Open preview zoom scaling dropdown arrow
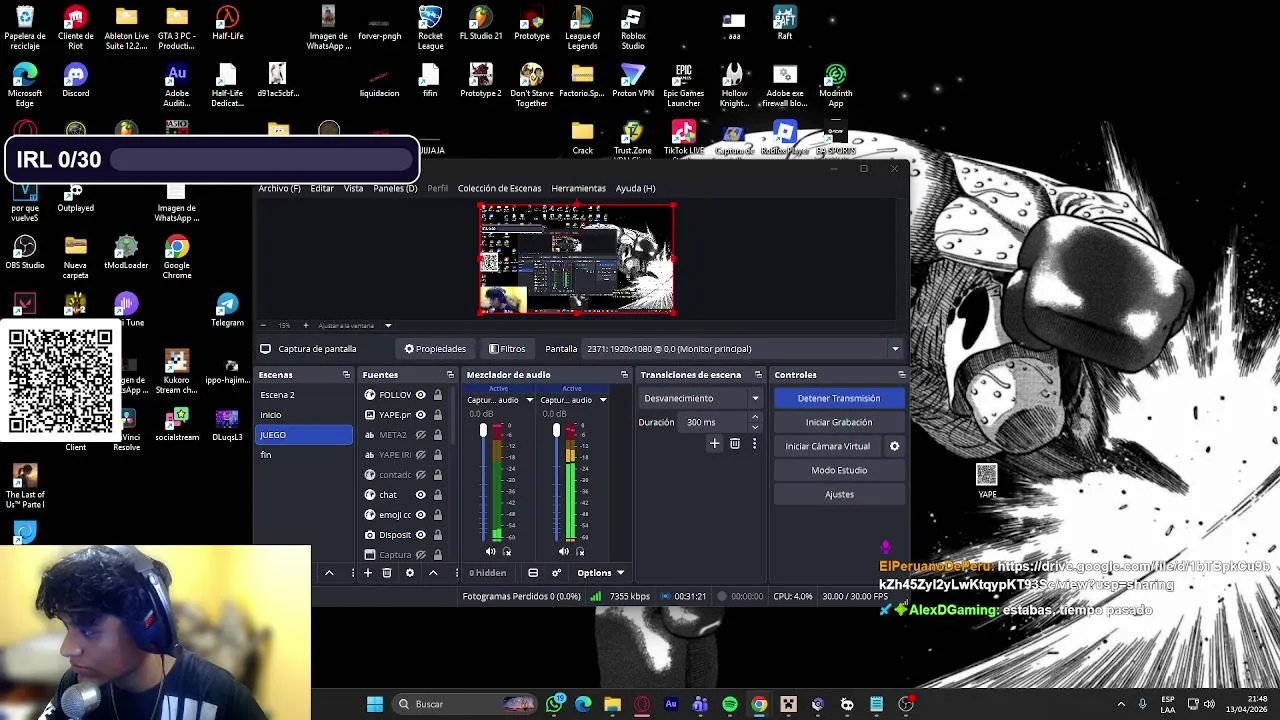 [x=388, y=325]
